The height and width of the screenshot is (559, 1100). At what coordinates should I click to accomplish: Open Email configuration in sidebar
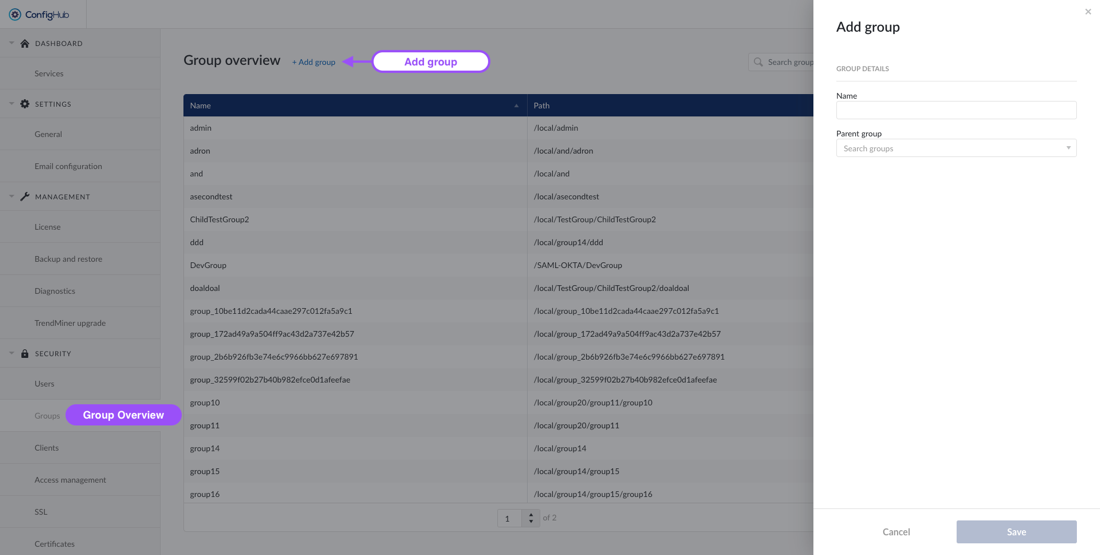click(x=68, y=166)
